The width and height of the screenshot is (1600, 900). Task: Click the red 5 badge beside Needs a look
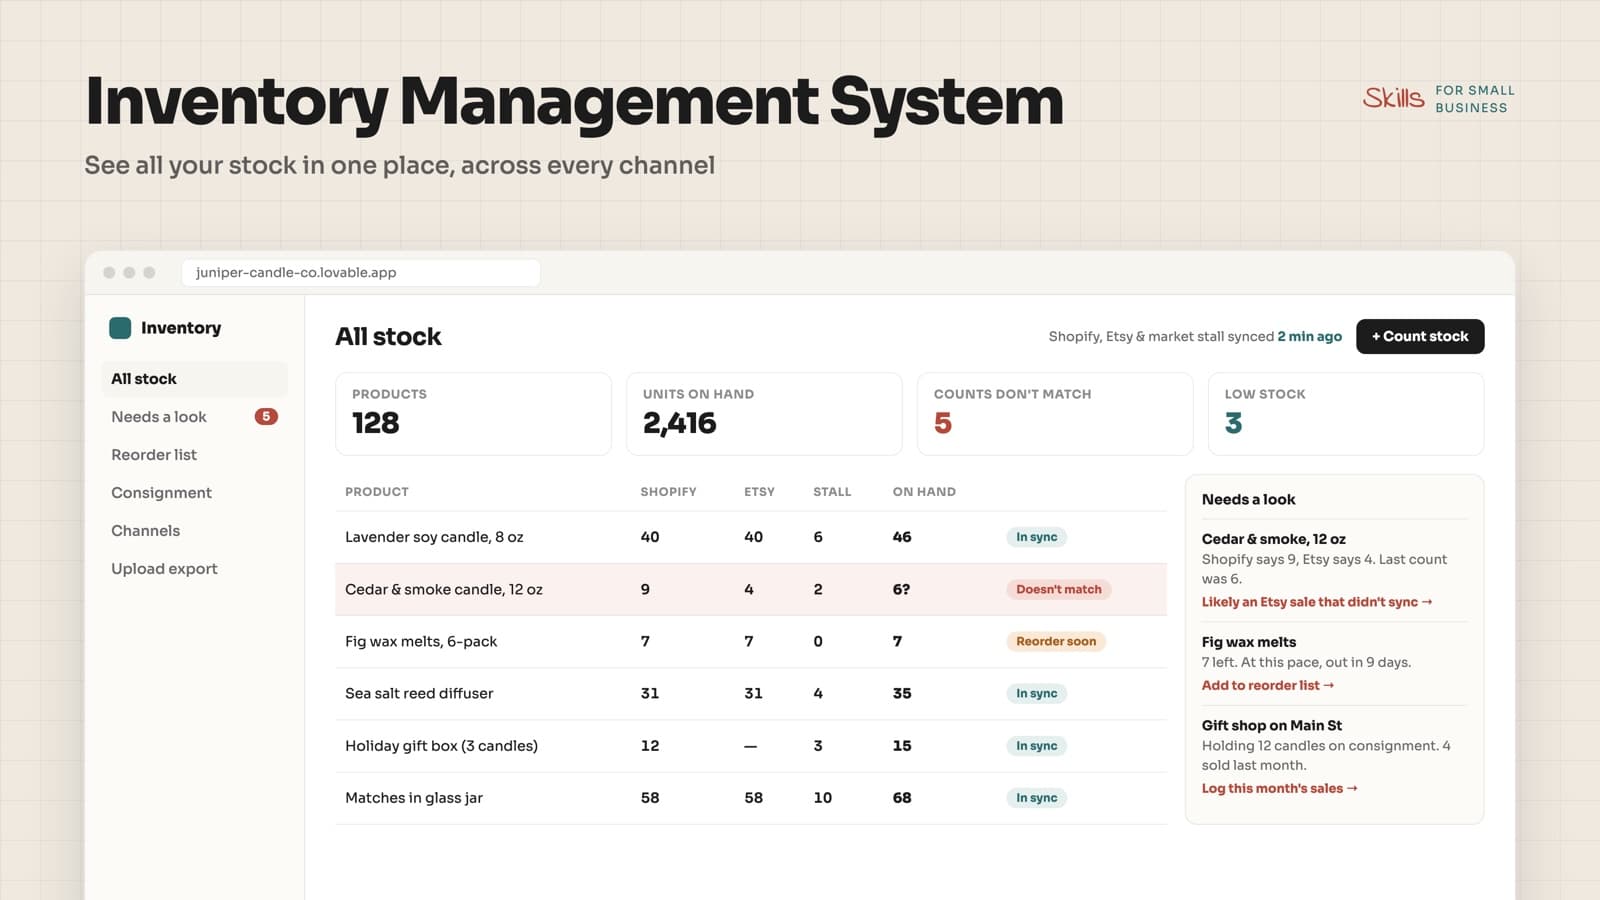(266, 417)
